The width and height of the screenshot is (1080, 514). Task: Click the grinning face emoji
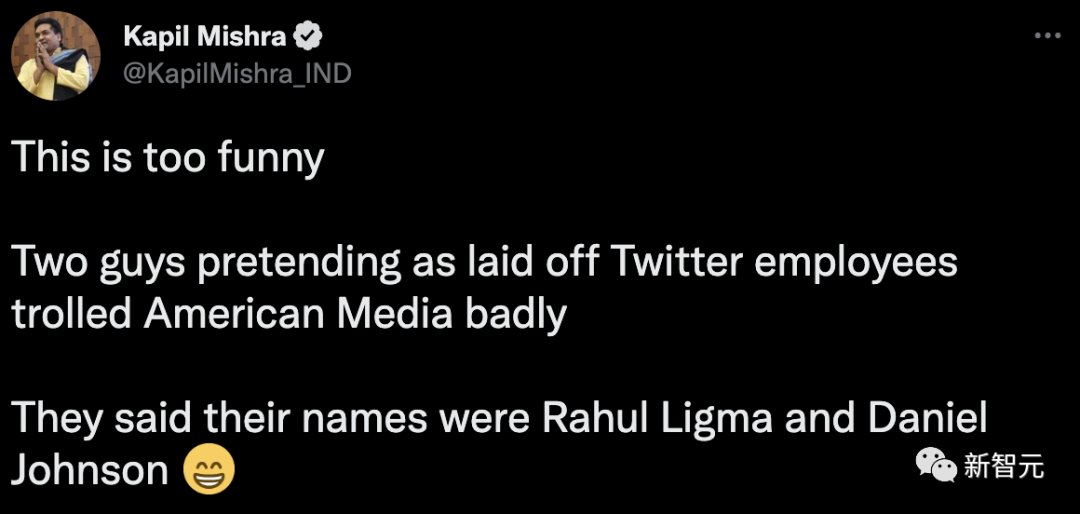tap(209, 469)
